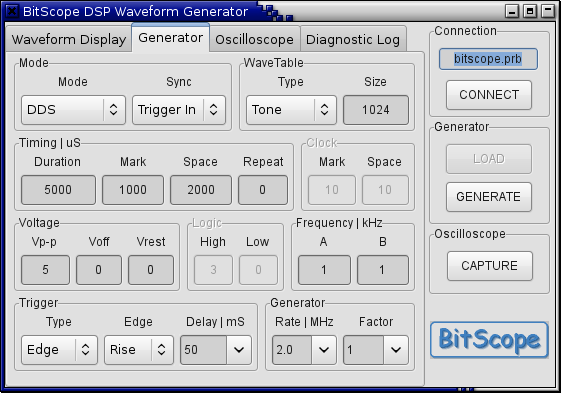
Task: Click the LOAD button
Action: pyautogui.click(x=489, y=159)
